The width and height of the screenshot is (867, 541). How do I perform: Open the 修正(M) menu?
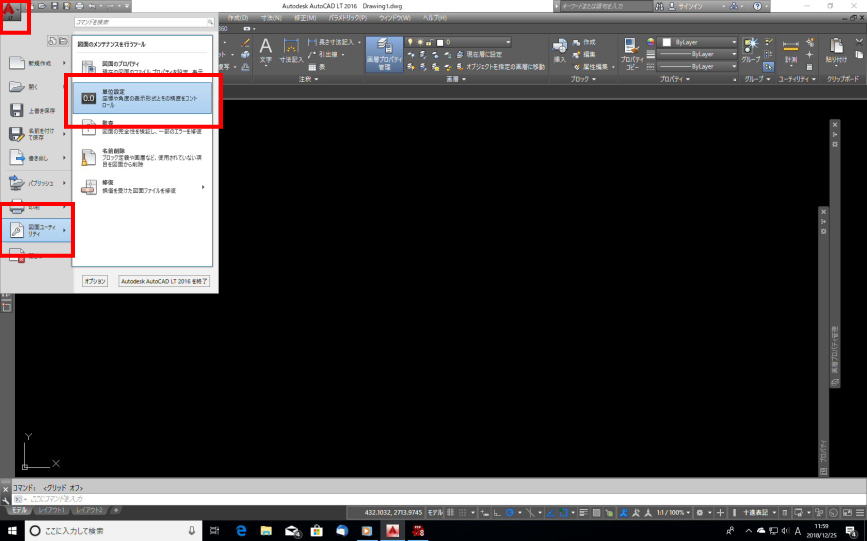pos(305,18)
